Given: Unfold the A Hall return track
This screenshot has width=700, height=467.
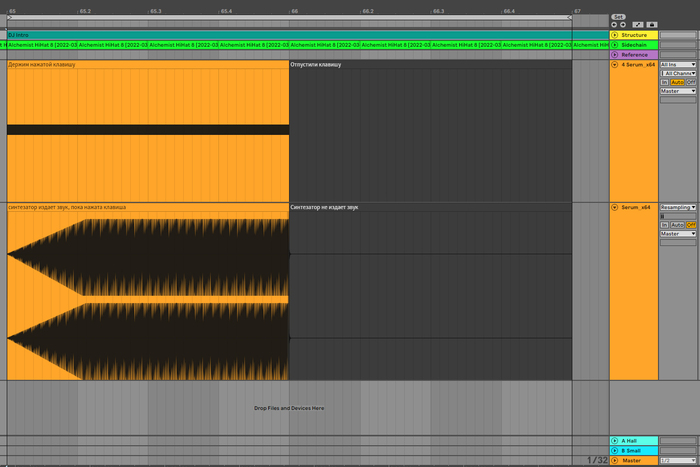Looking at the screenshot, I should 614,441.
